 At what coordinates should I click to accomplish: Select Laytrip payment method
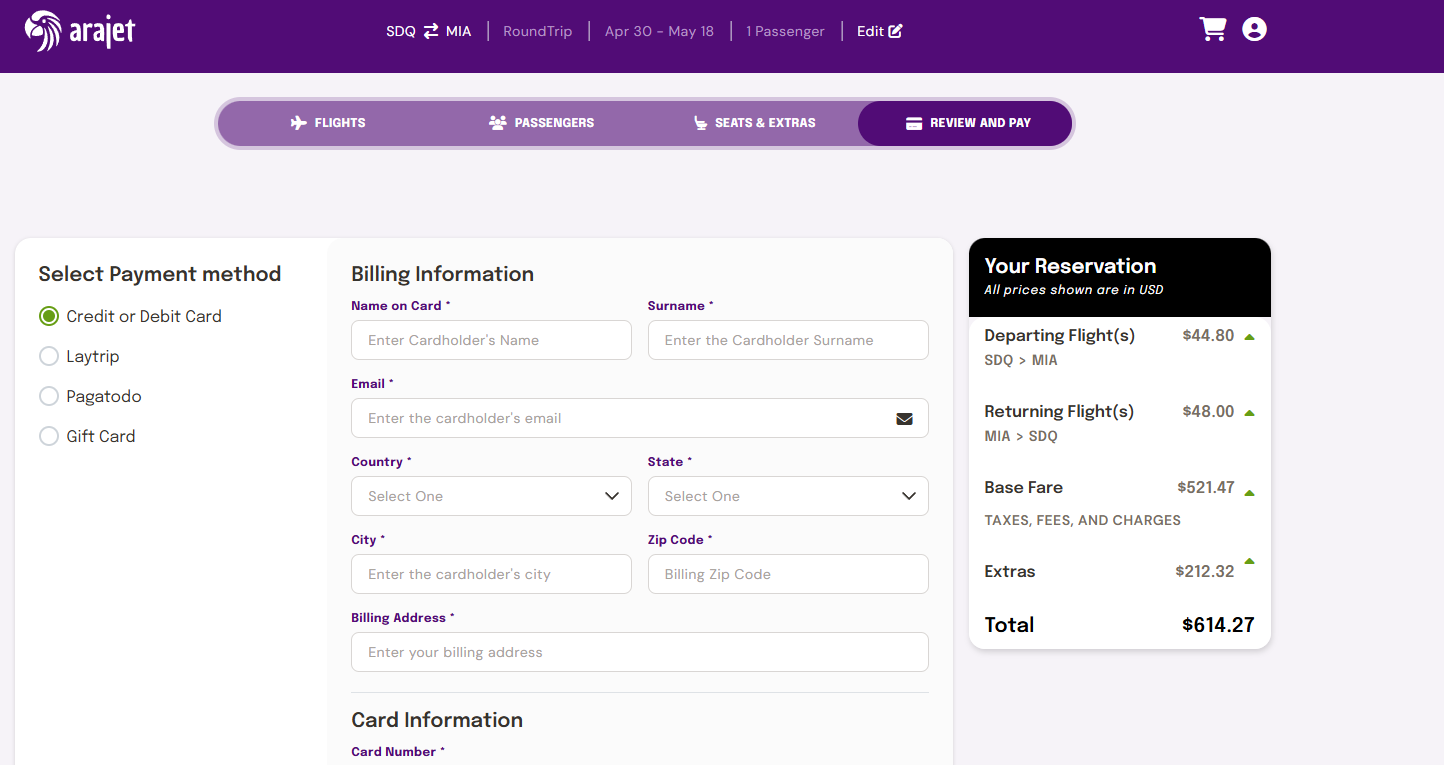point(49,356)
